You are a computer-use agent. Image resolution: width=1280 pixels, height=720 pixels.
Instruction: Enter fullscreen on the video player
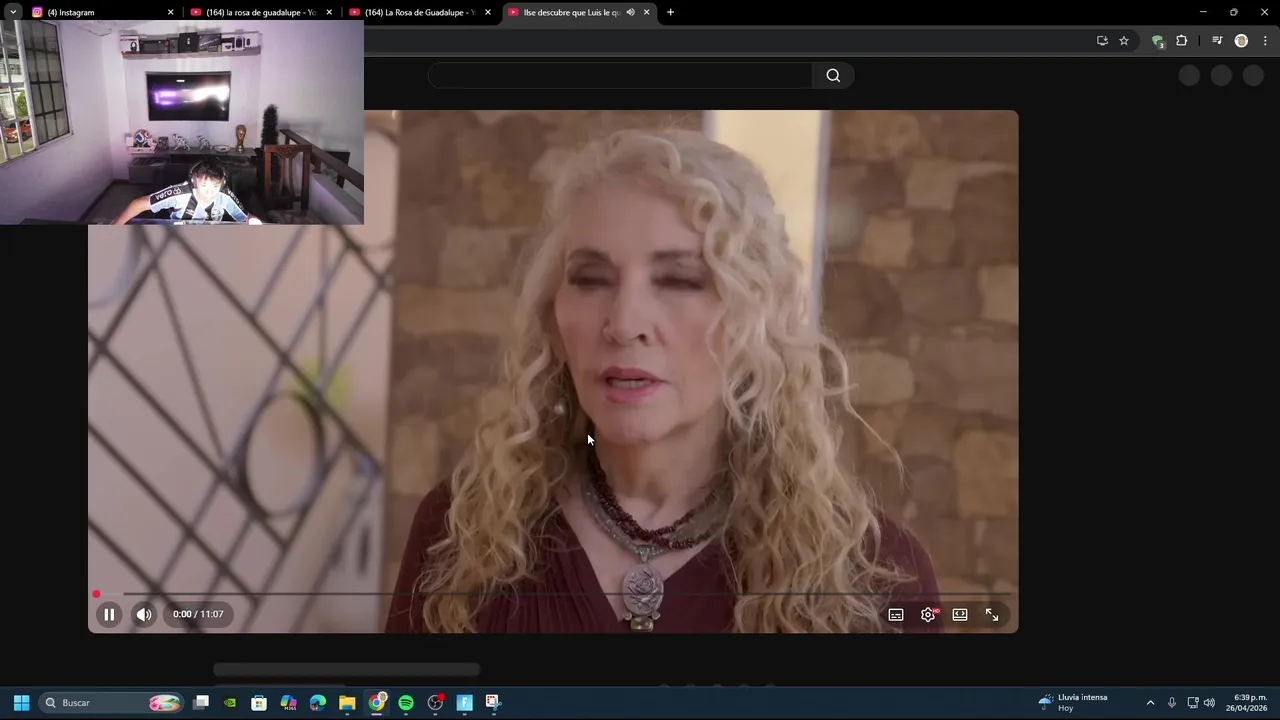click(992, 615)
